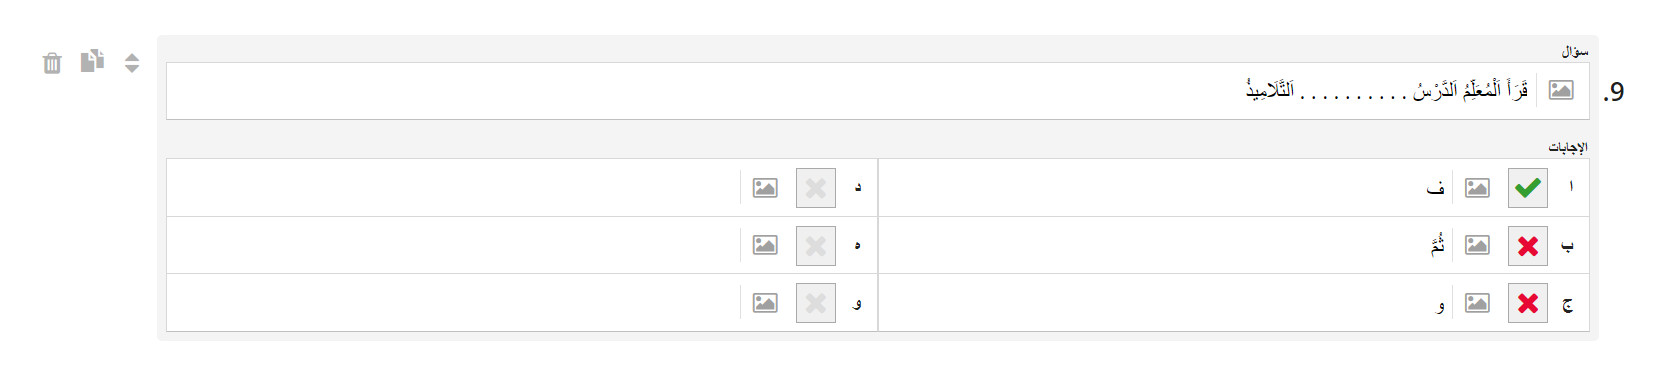Delete question 9 with the trash icon
1672x365 pixels.
coord(52,63)
